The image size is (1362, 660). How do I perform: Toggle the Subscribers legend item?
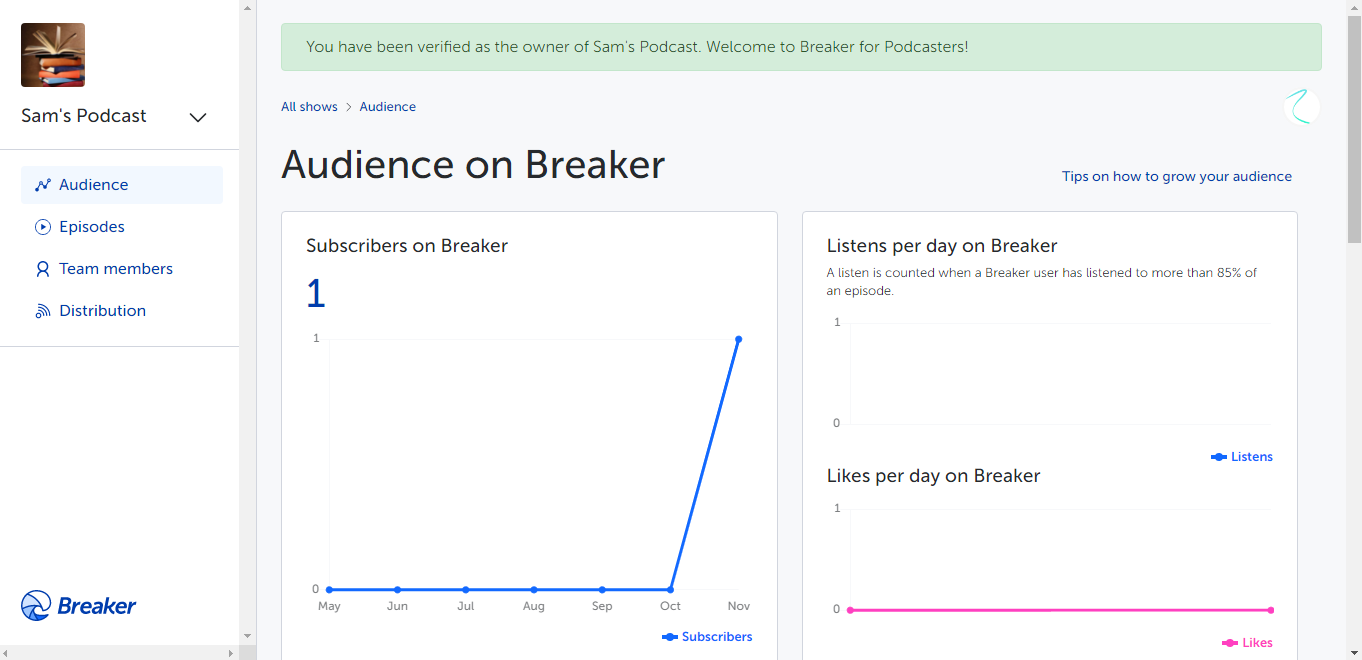707,637
